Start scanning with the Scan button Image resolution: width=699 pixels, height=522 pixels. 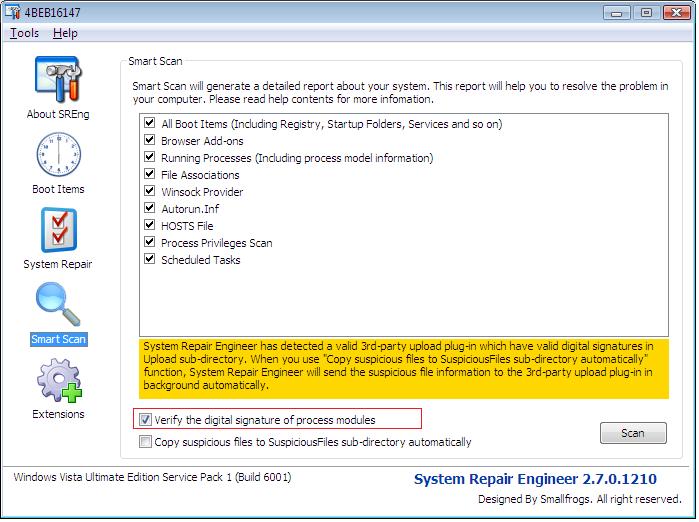(x=633, y=433)
